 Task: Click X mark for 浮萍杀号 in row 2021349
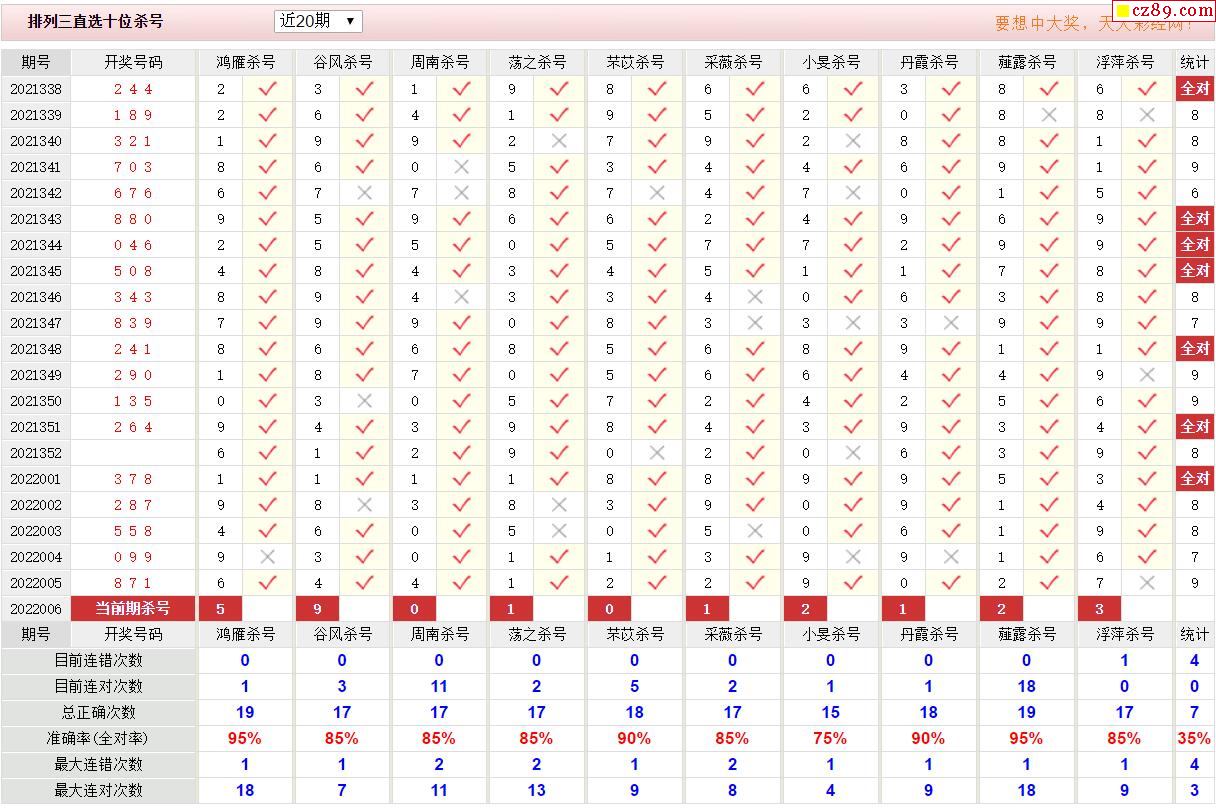pos(1147,375)
